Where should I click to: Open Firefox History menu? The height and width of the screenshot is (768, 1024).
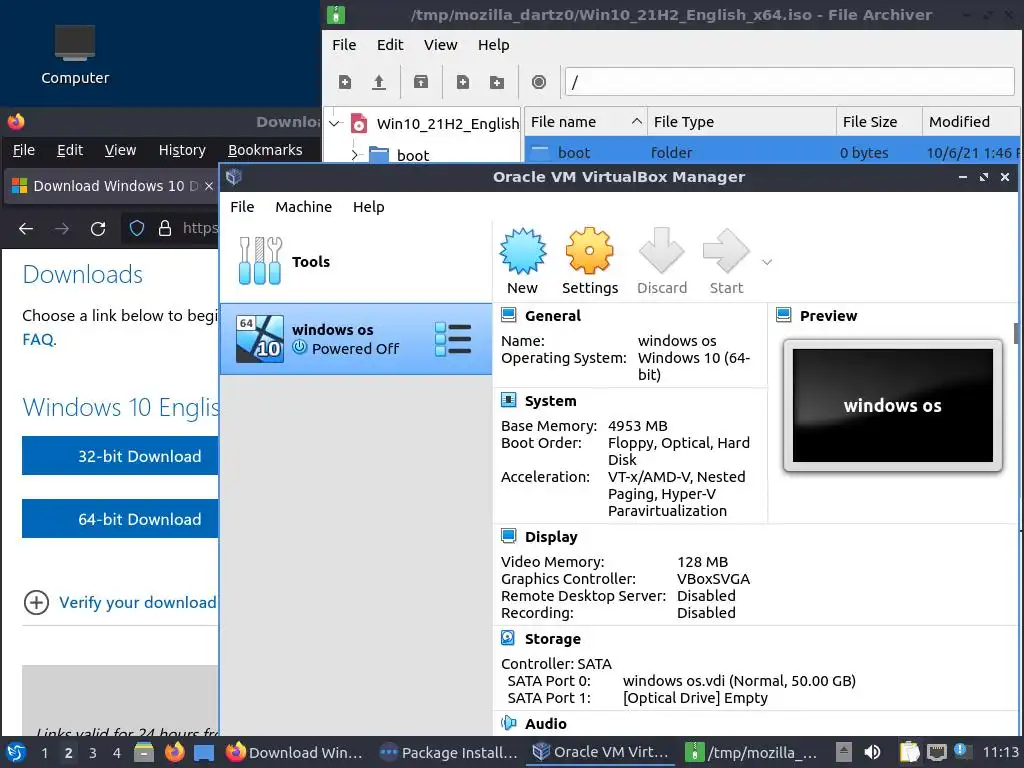(x=182, y=150)
